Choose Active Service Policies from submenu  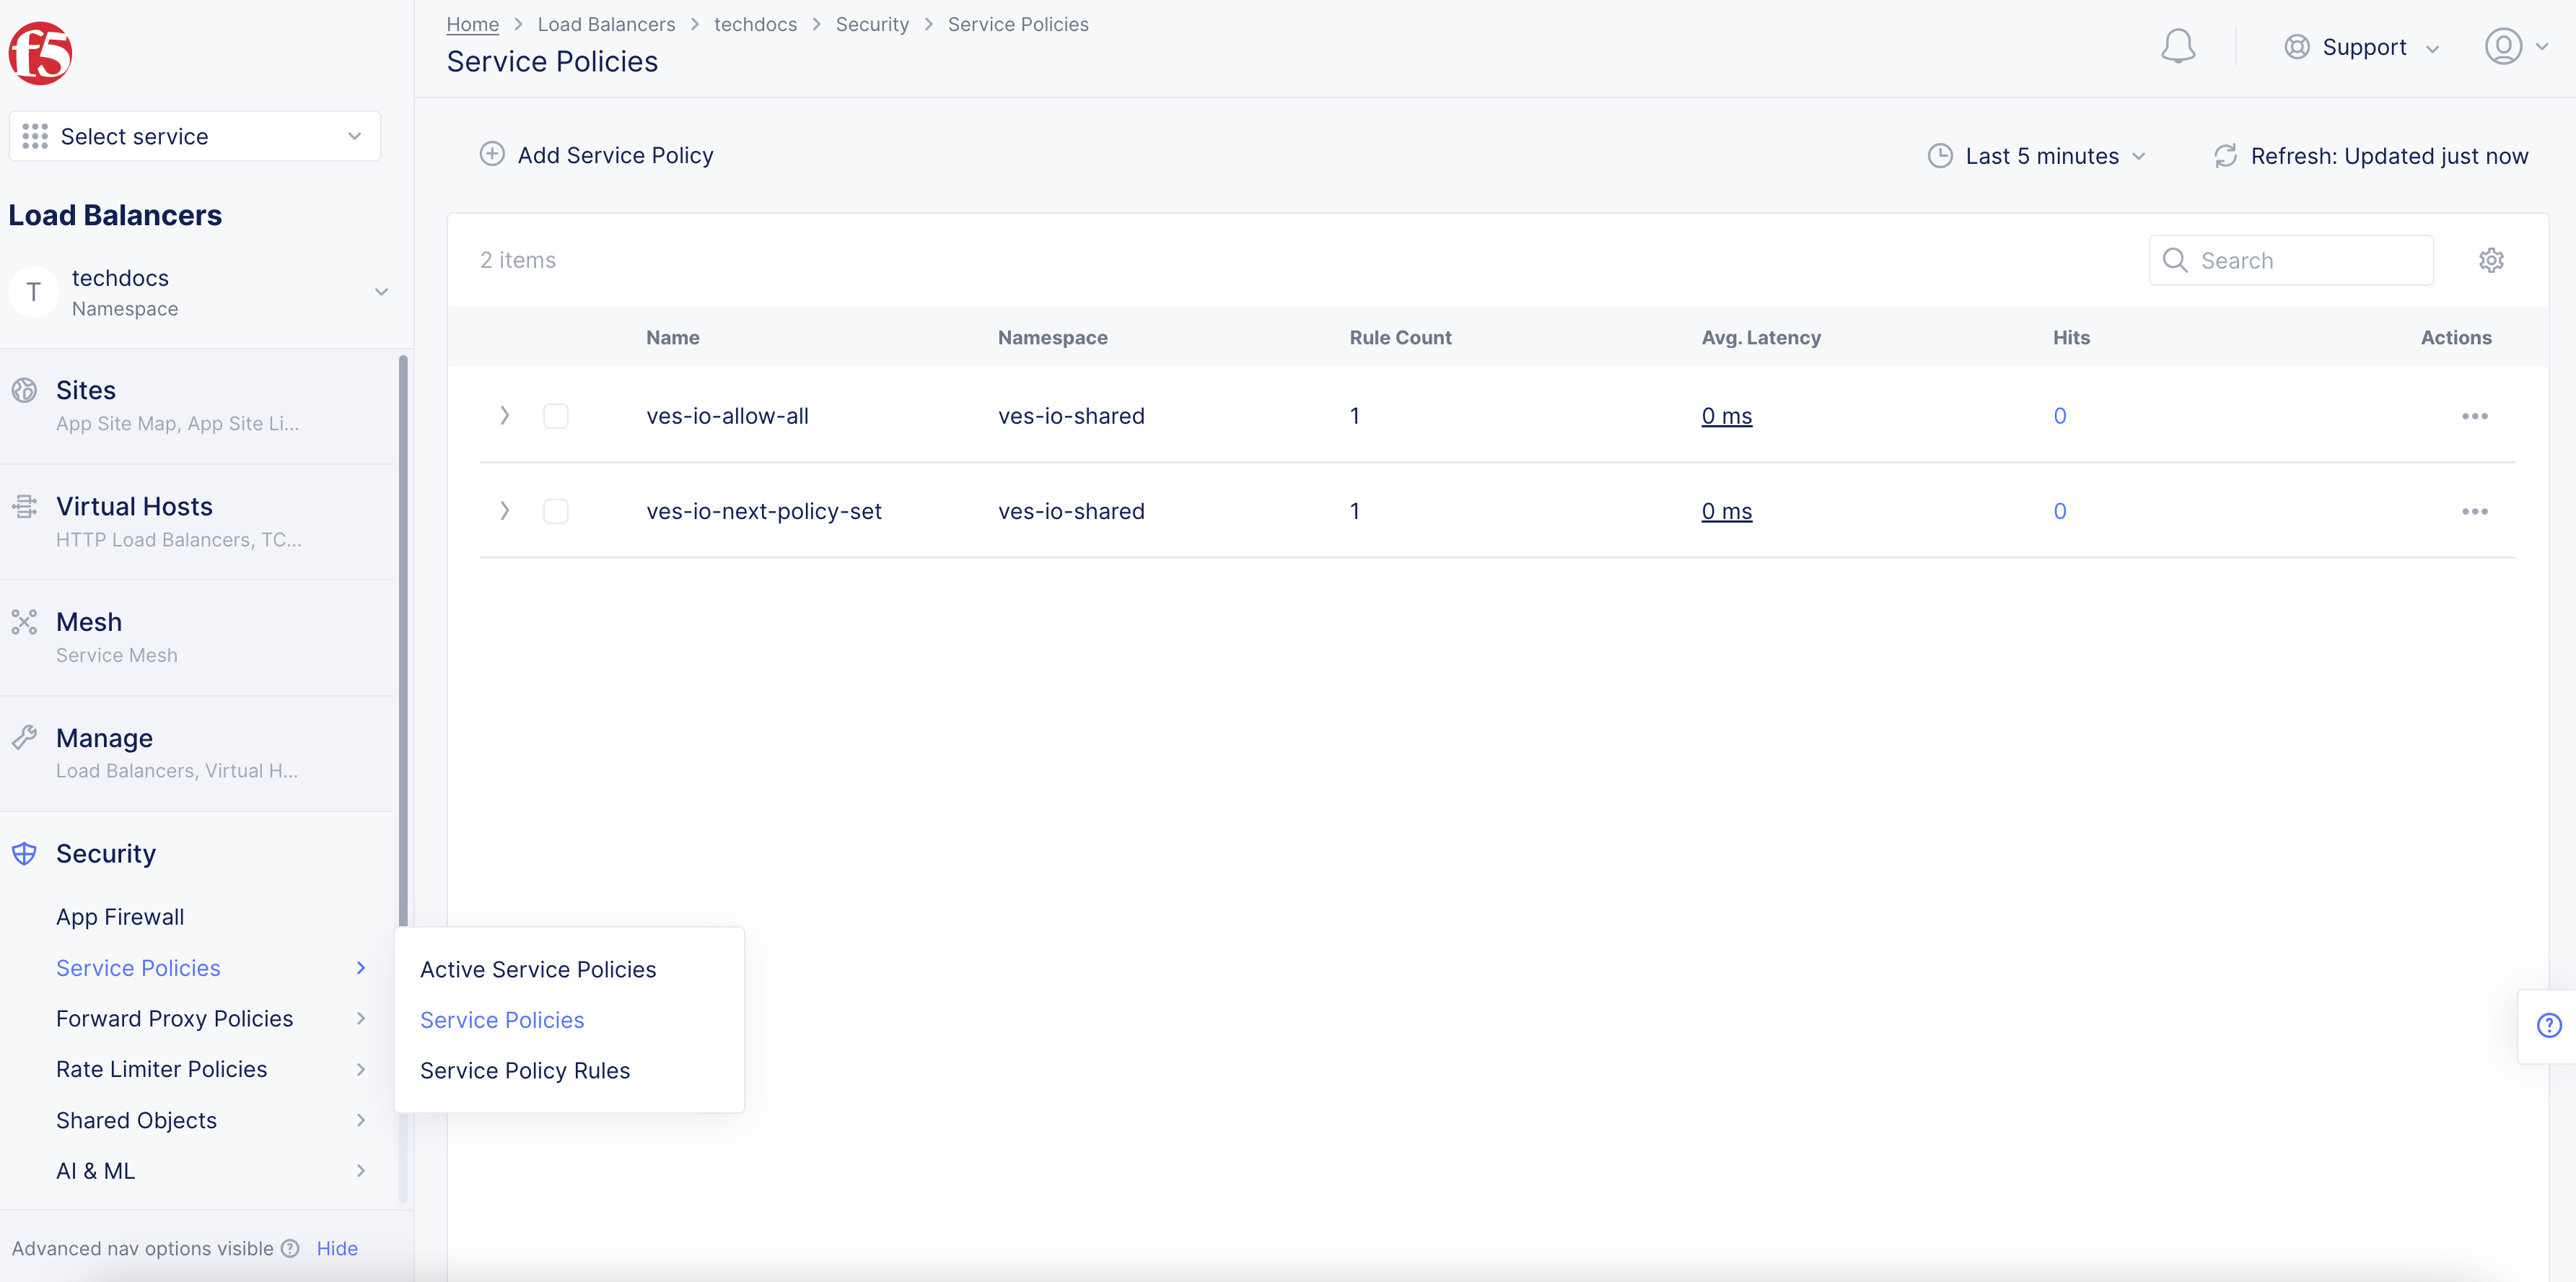[538, 969]
